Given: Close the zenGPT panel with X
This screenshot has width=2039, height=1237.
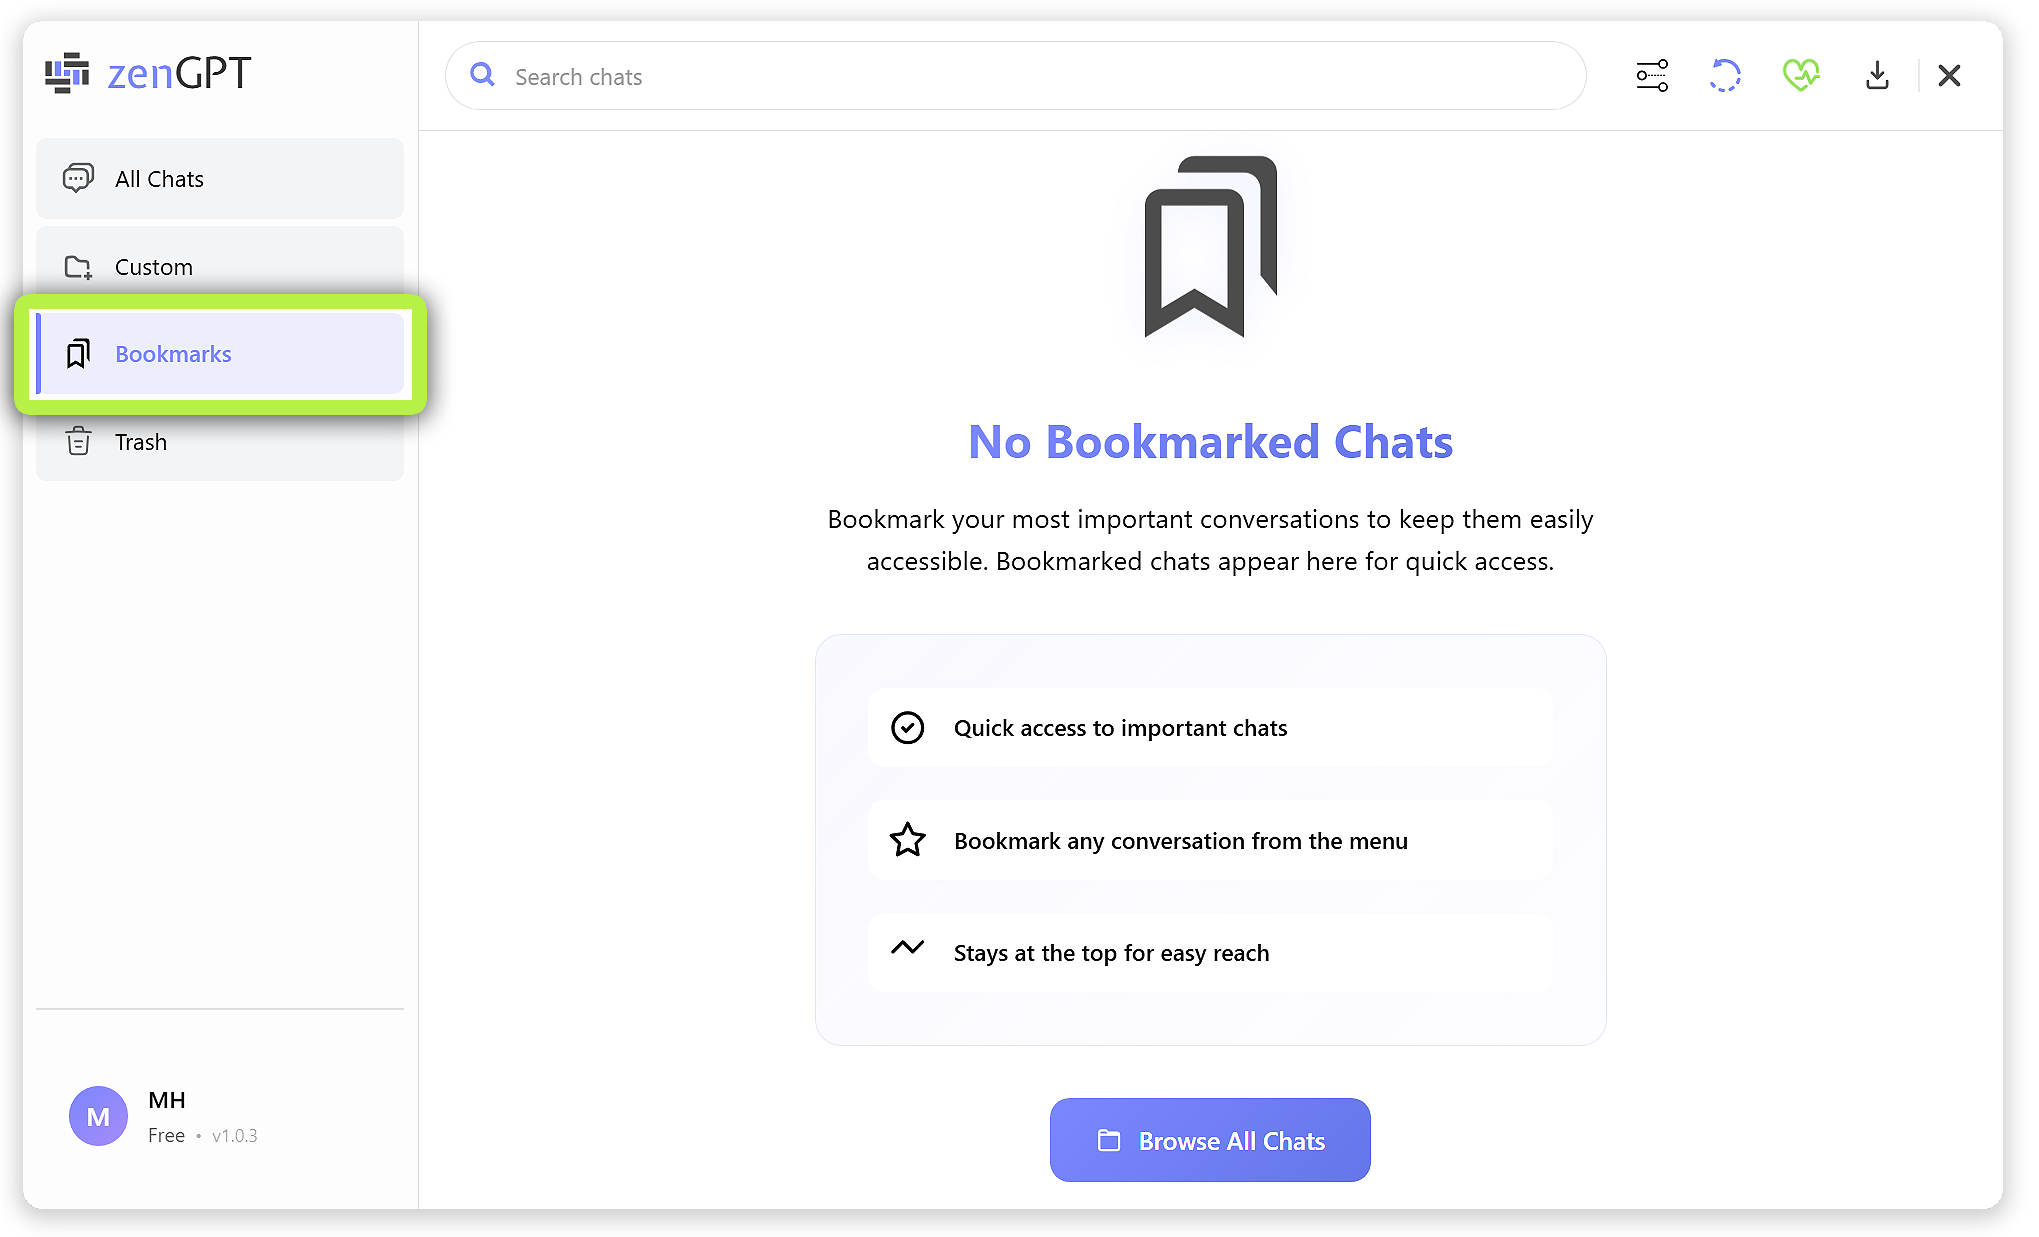Looking at the screenshot, I should (x=1949, y=76).
